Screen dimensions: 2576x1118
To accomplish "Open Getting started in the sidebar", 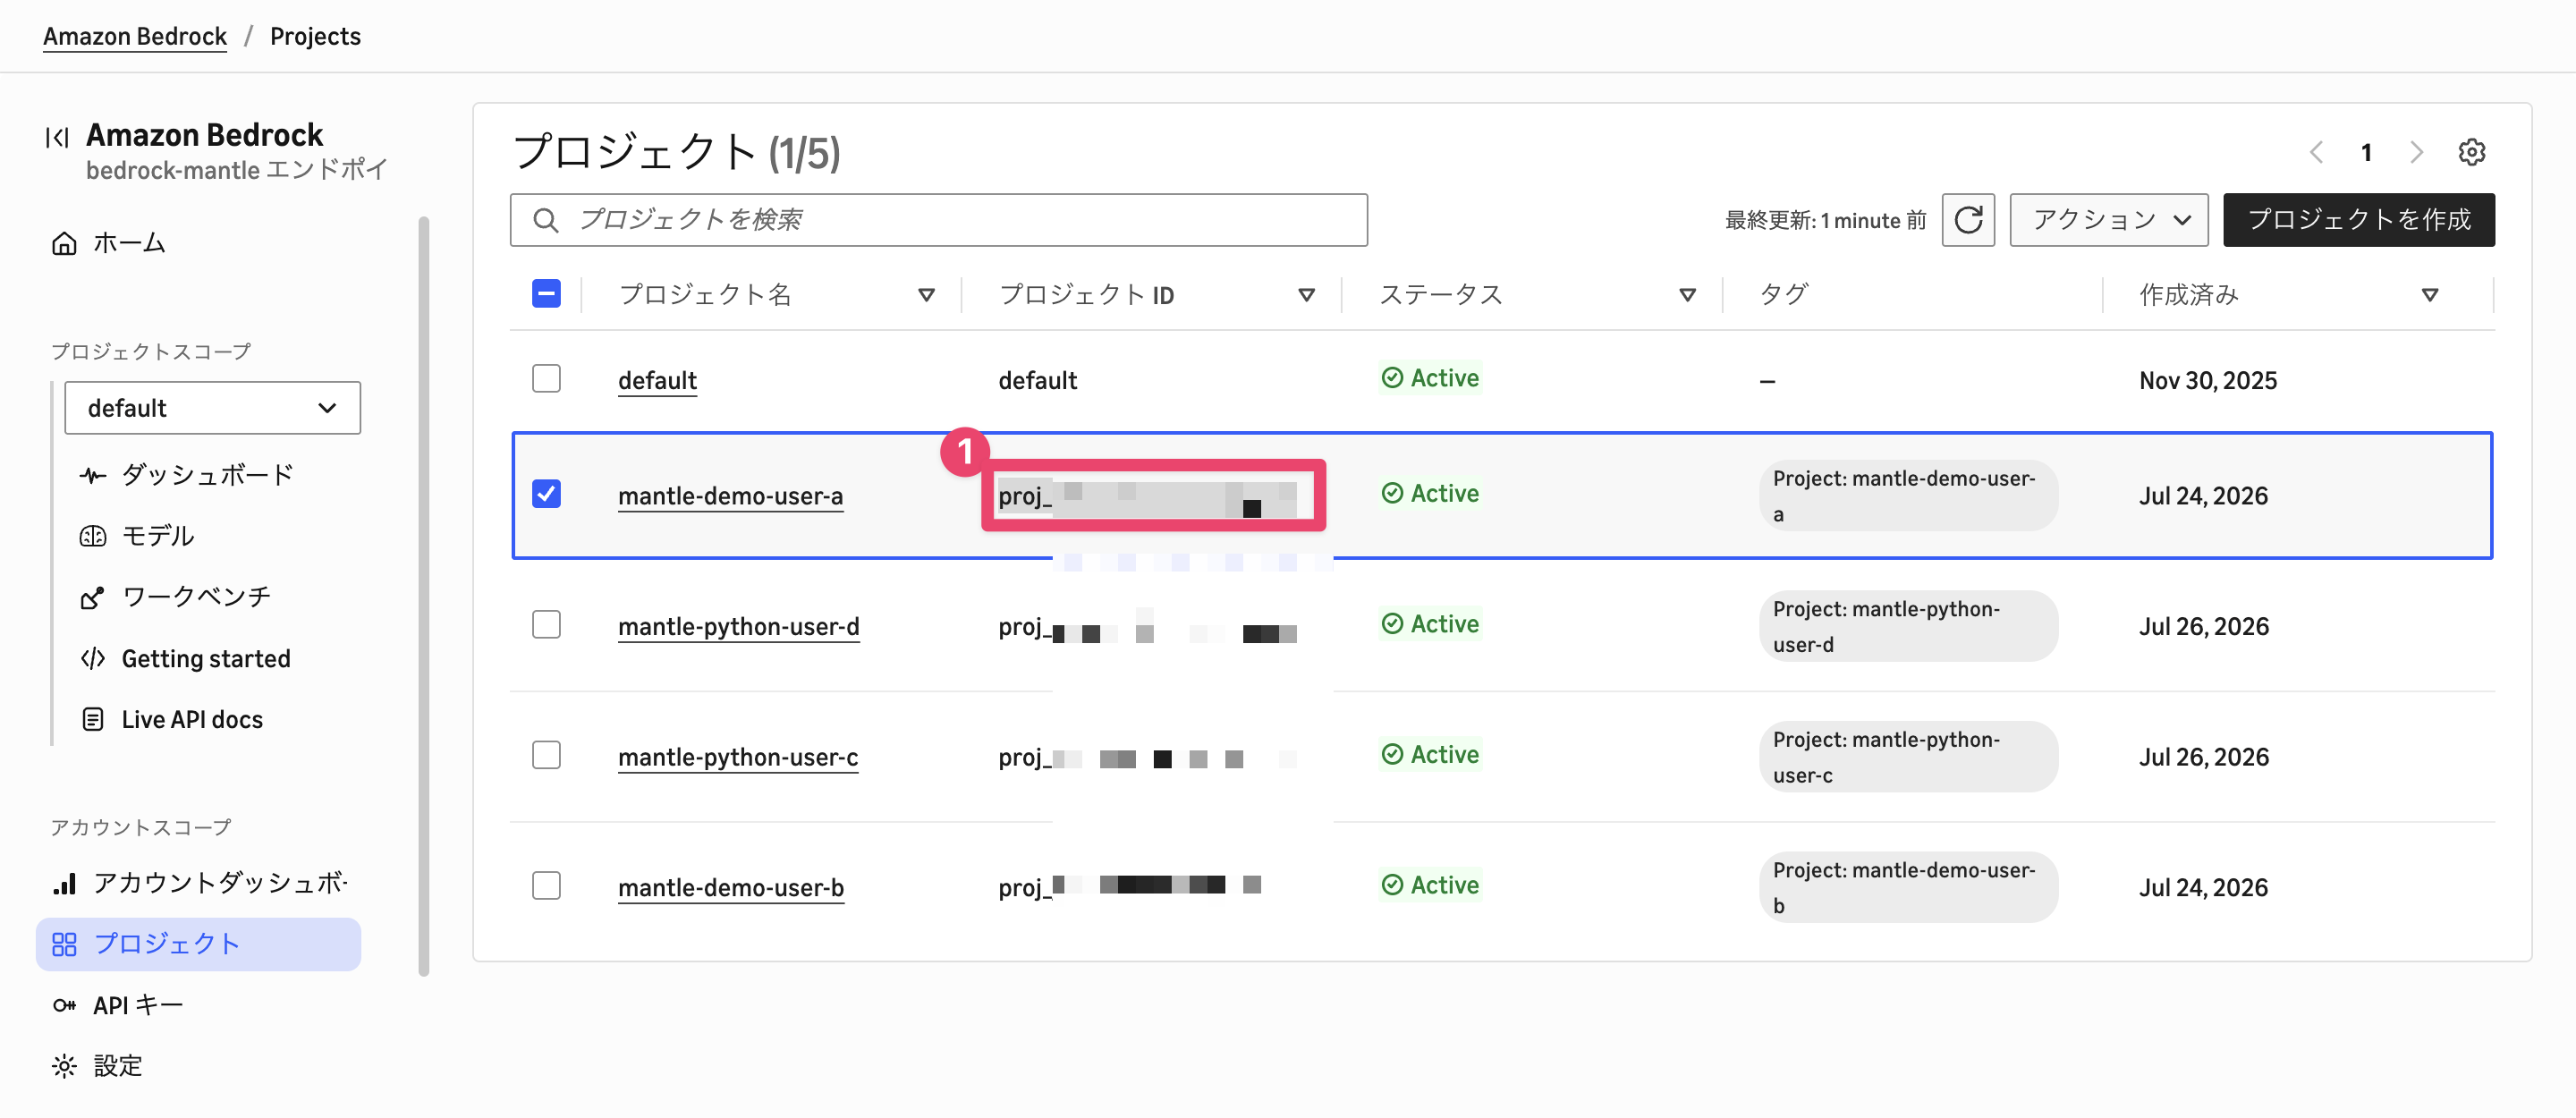I will [206, 659].
